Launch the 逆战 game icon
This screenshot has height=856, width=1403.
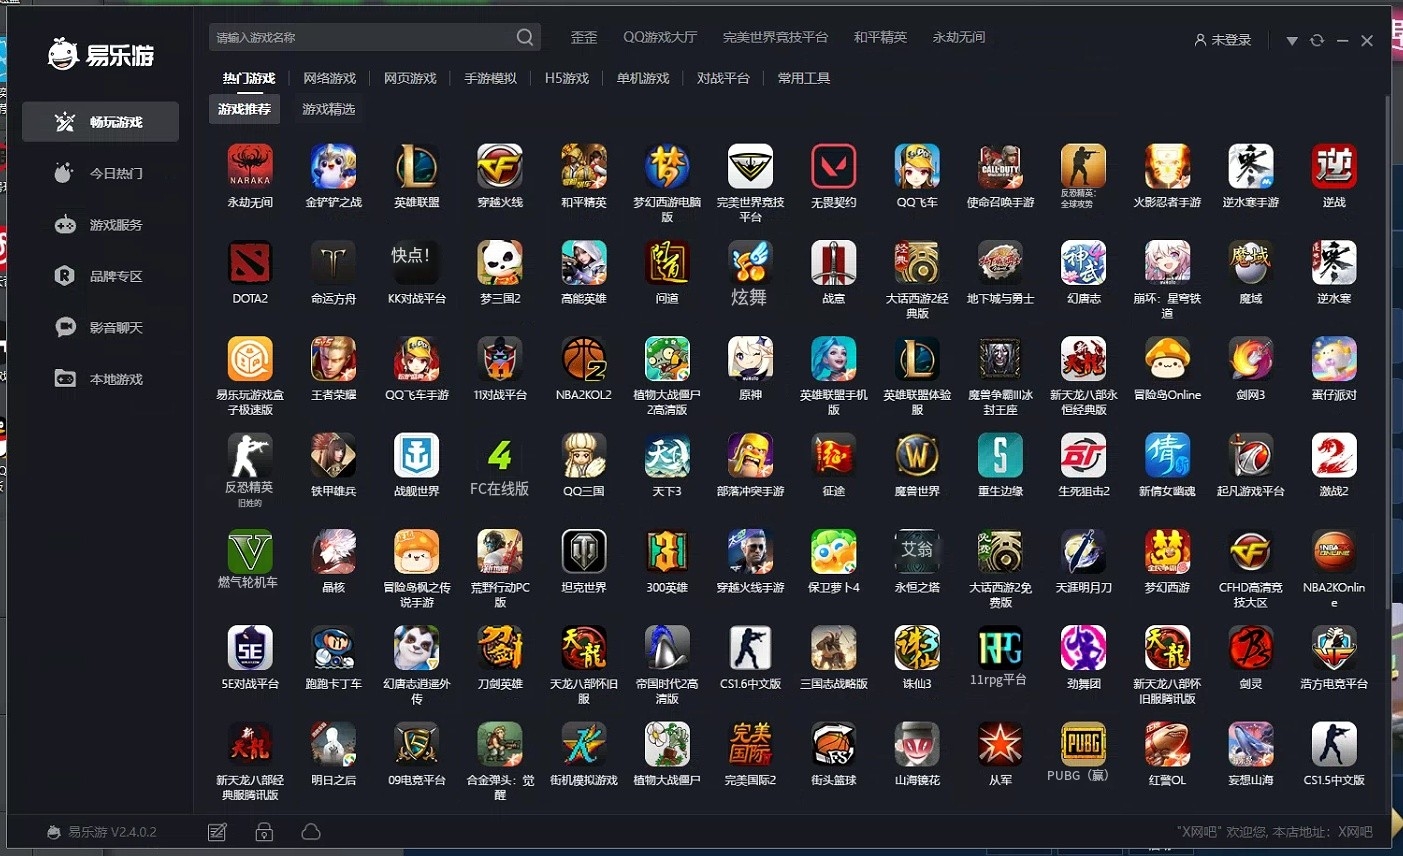point(1334,167)
